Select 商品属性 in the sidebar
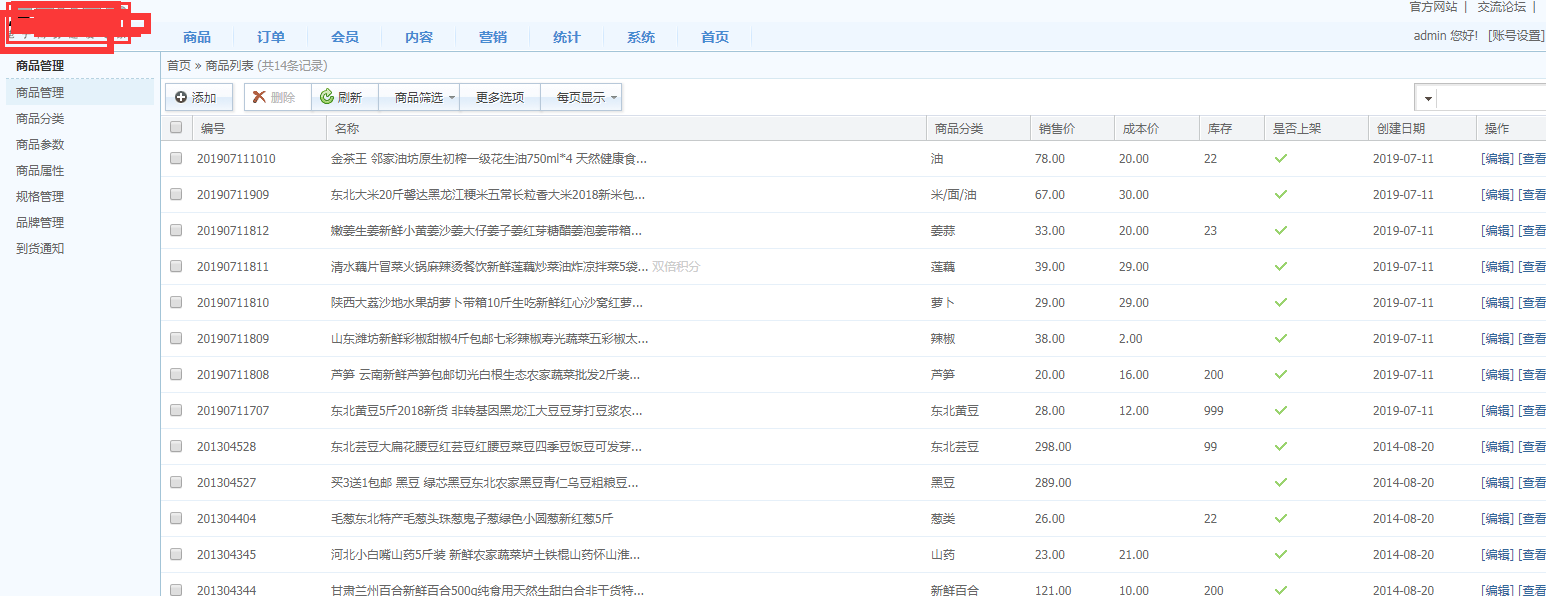 click(x=40, y=170)
